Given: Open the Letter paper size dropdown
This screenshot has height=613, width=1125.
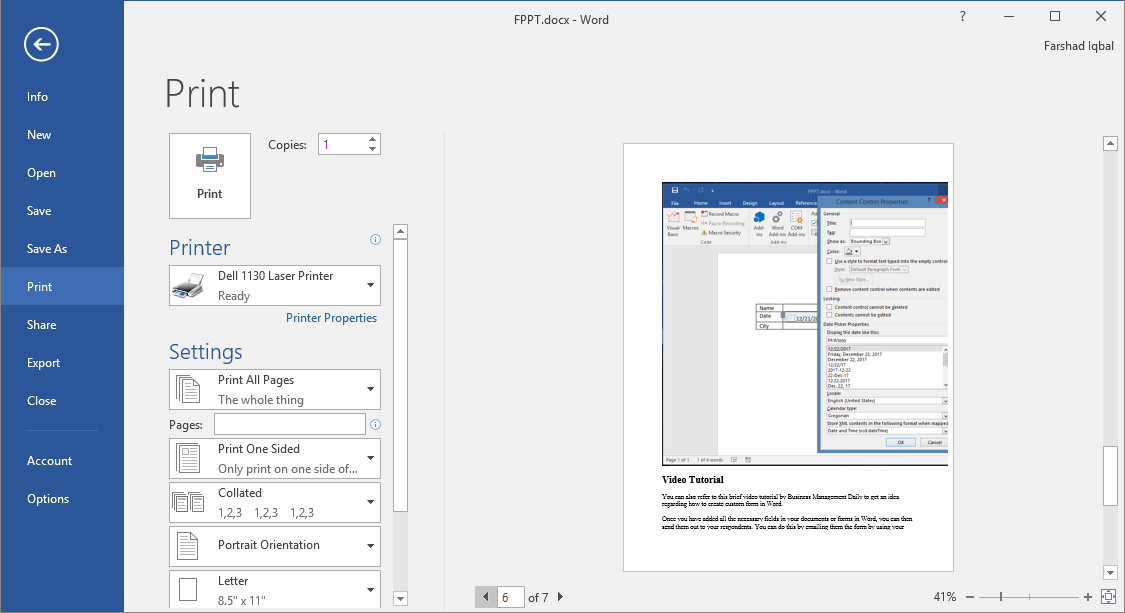Looking at the screenshot, I should pyautogui.click(x=369, y=588).
